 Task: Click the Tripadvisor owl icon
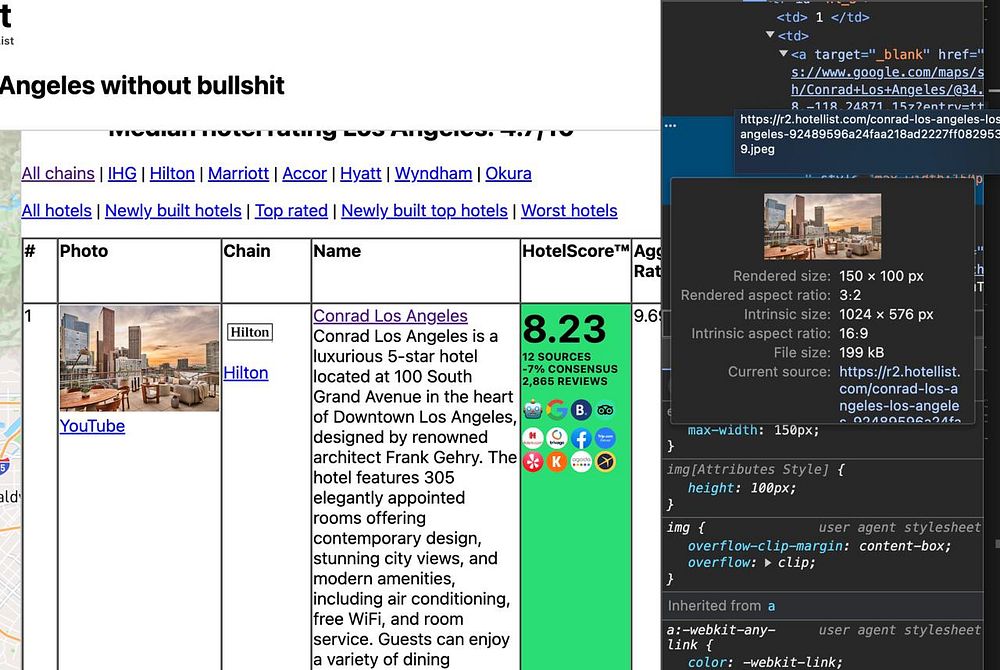pos(605,410)
